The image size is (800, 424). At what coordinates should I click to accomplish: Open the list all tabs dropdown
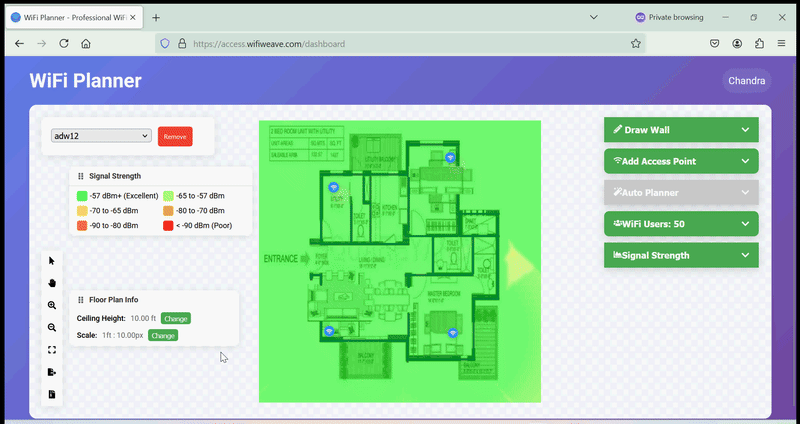click(x=593, y=17)
